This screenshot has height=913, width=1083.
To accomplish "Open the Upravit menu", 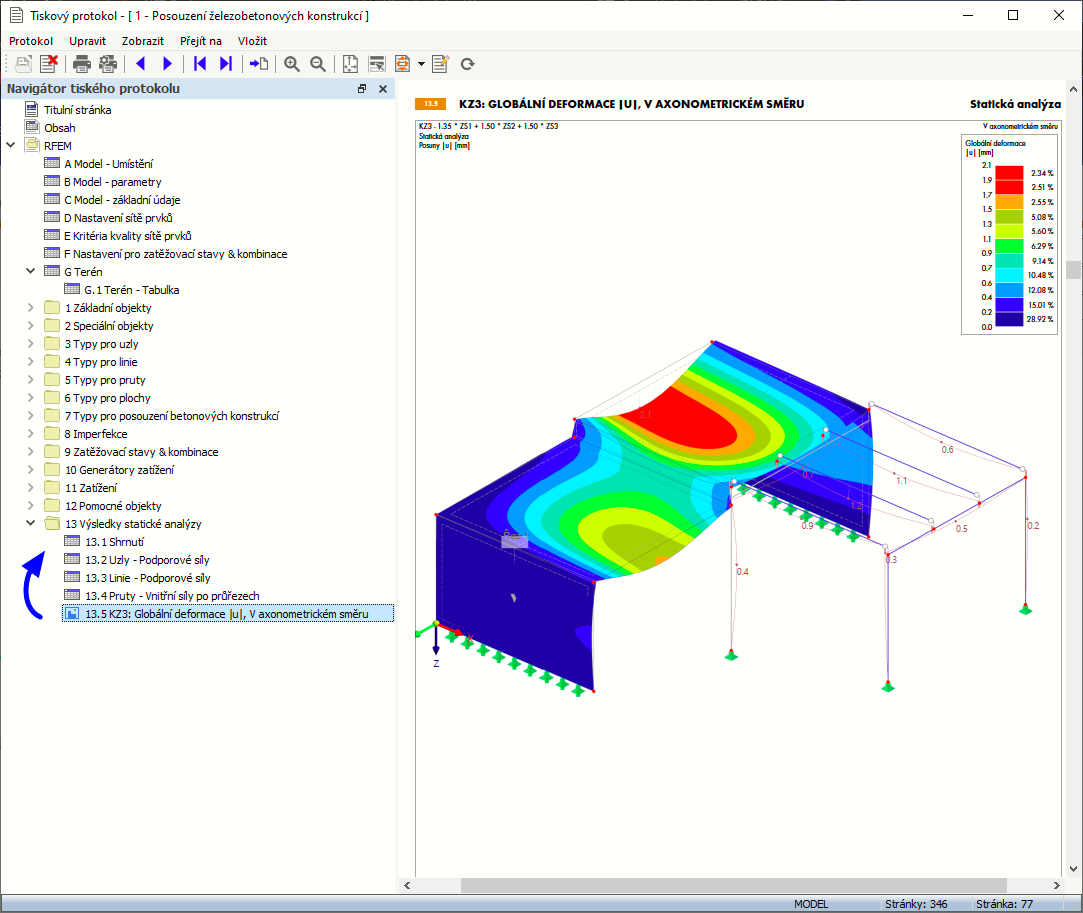I will [x=88, y=41].
